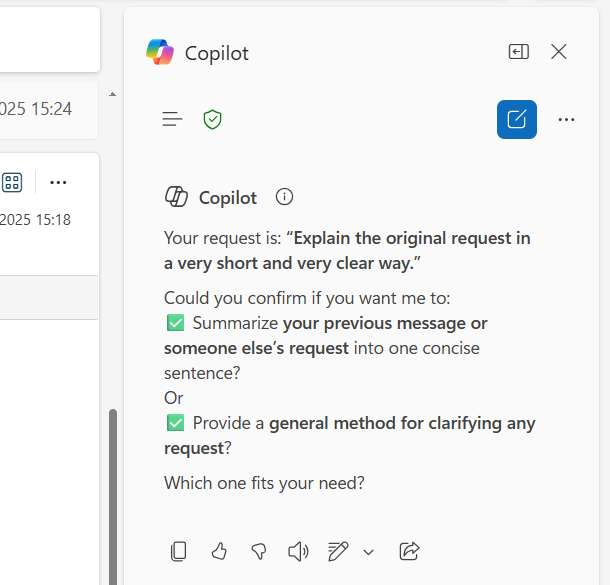The image size is (610, 585).
Task: Expand the dropdown arrow beside the pencil icon
Action: 368,552
